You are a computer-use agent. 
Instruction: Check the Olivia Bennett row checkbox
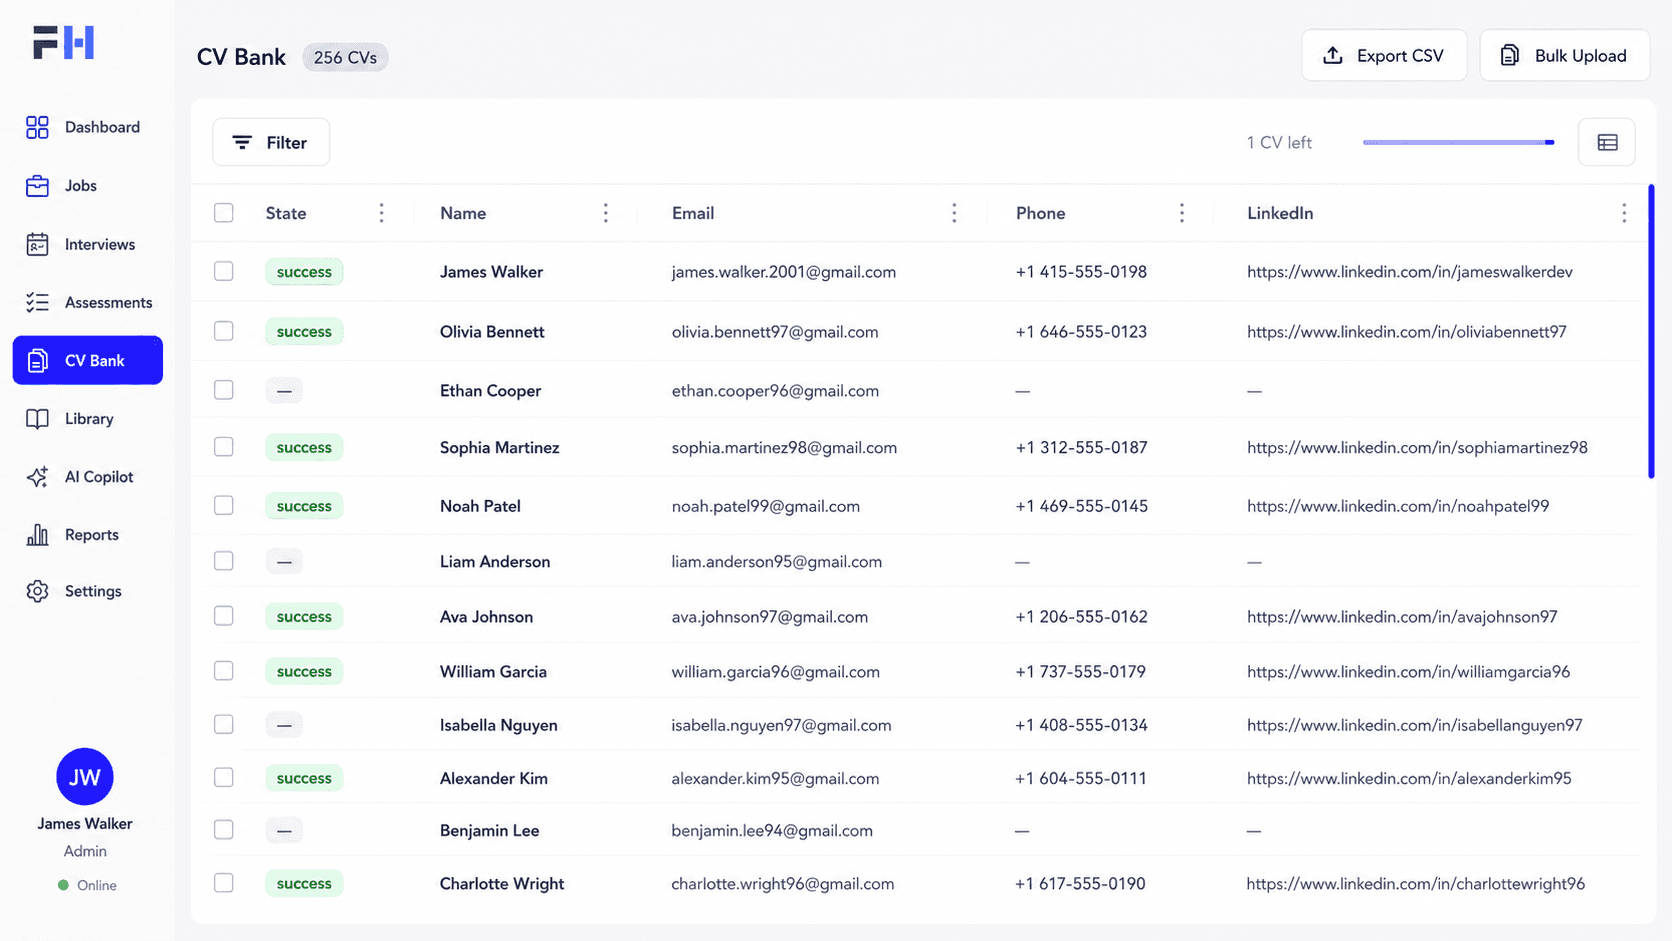click(224, 331)
